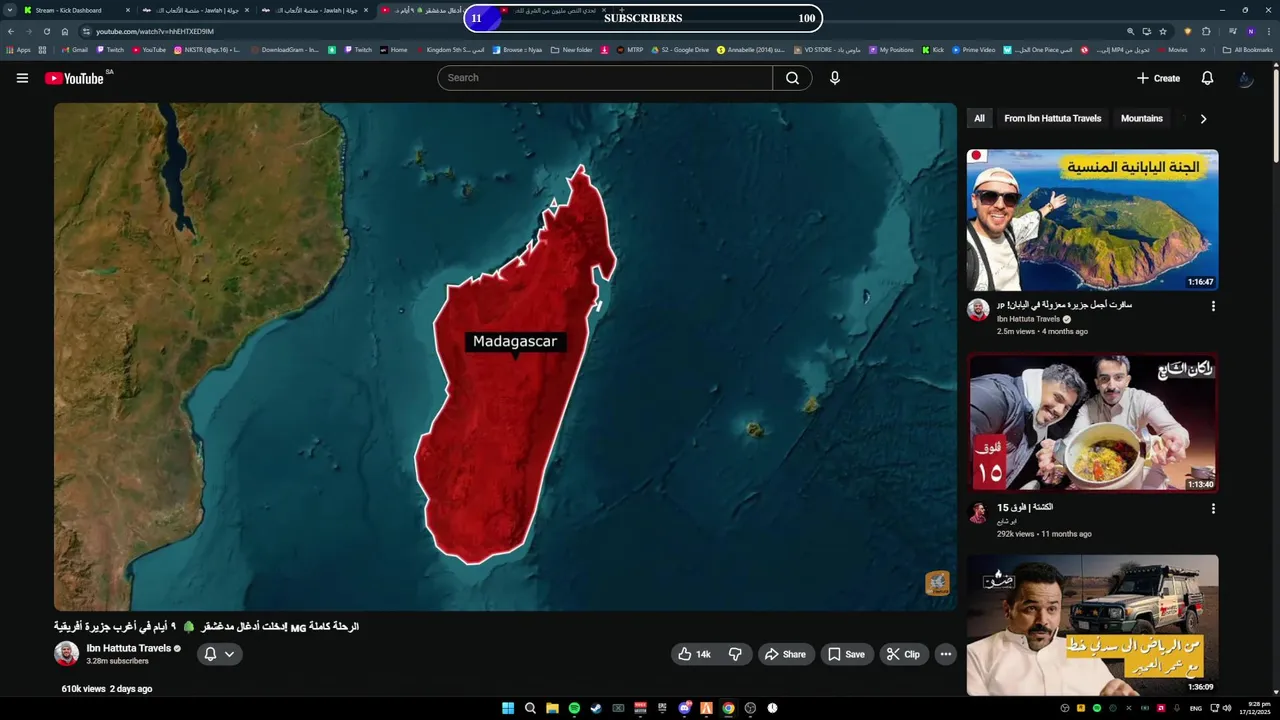Open Ibn Hattuta Travels channel avatar
This screenshot has width=1280, height=720.
pyautogui.click(x=66, y=654)
